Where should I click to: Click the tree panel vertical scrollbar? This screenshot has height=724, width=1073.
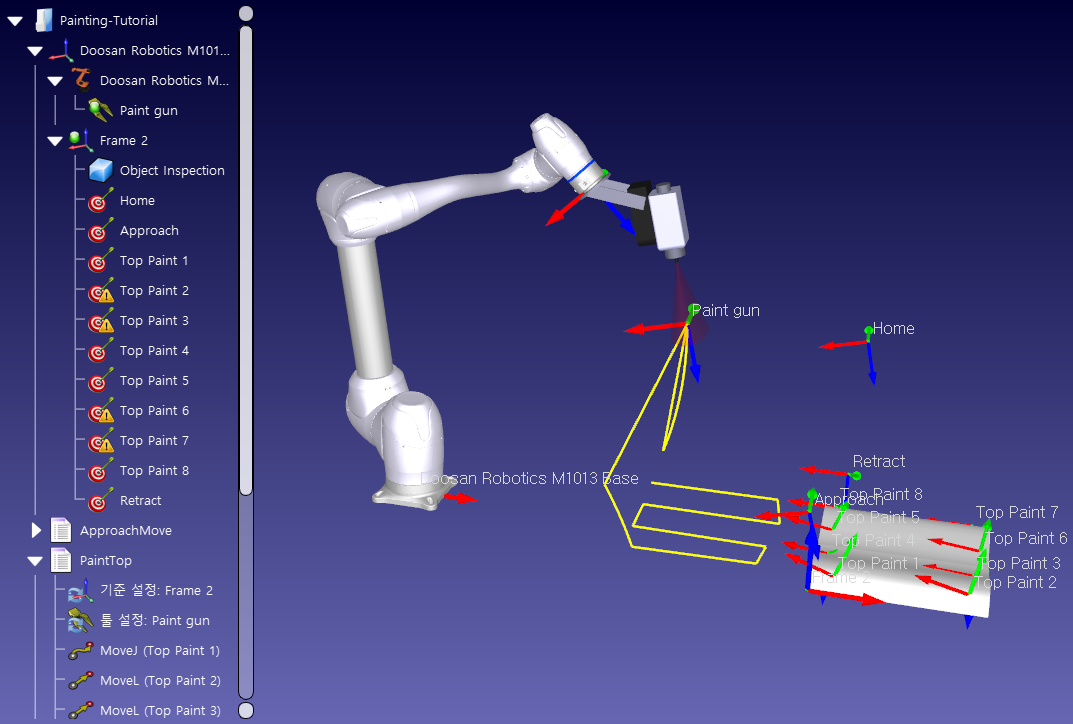click(246, 260)
